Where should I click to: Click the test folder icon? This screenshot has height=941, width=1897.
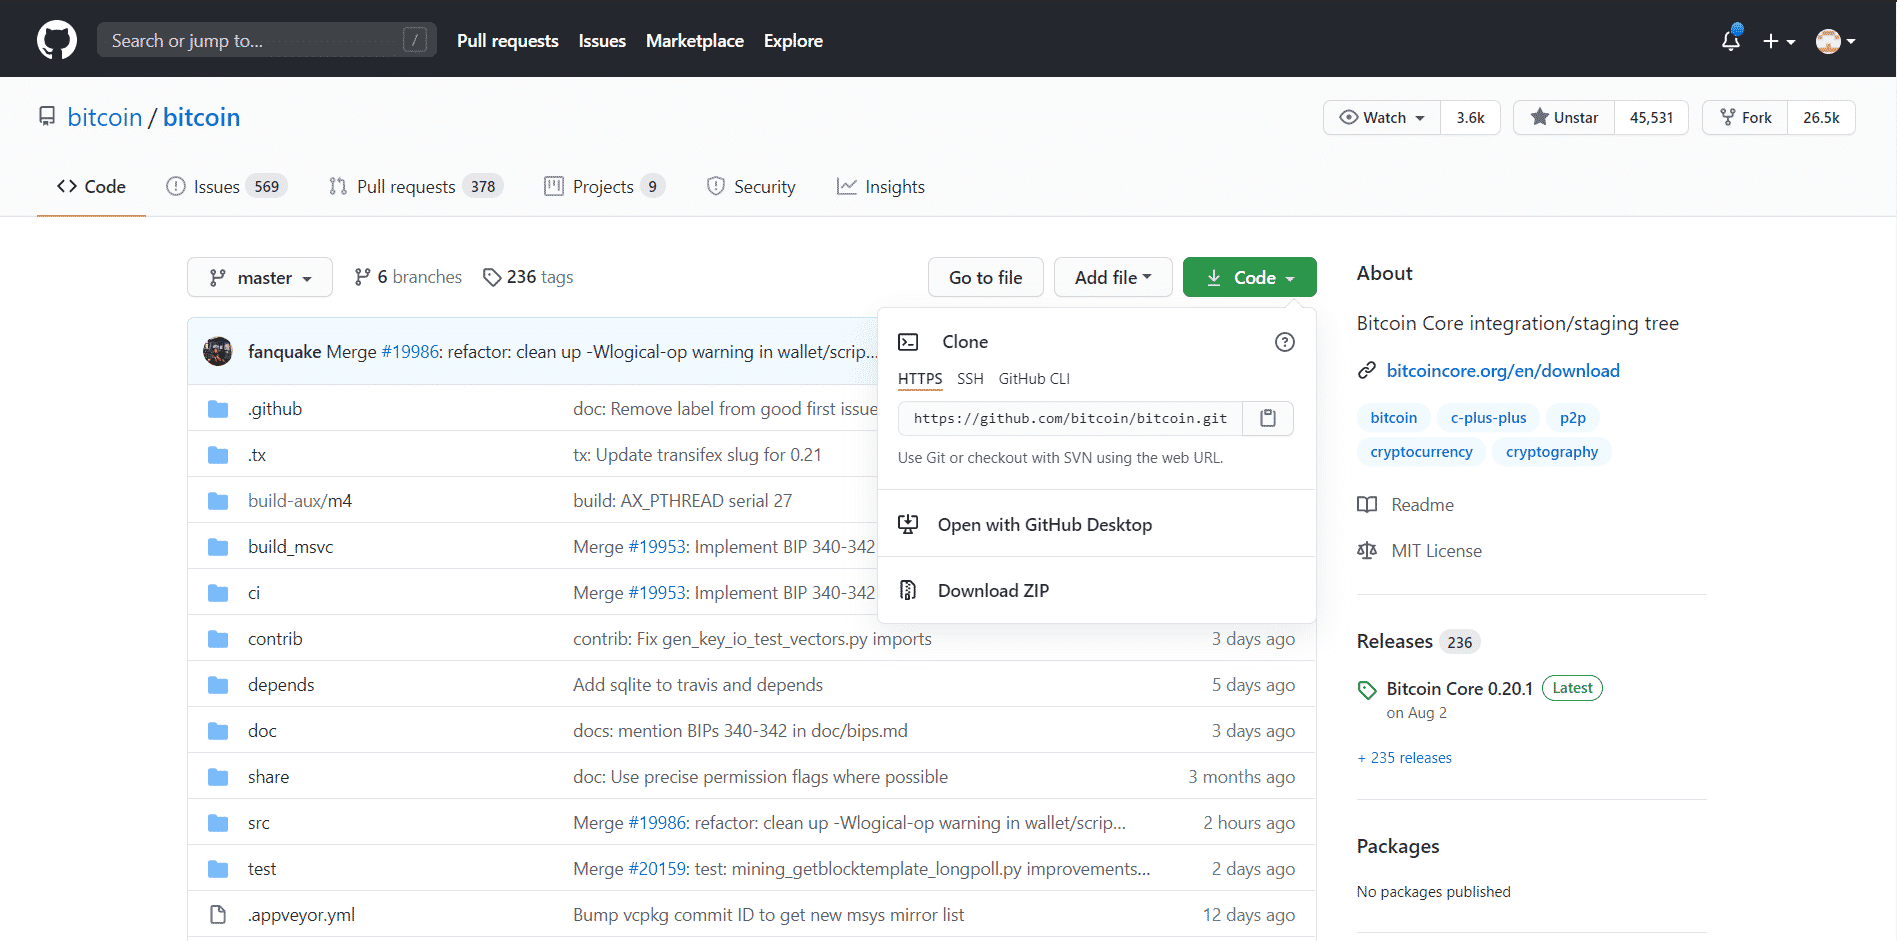[218, 869]
